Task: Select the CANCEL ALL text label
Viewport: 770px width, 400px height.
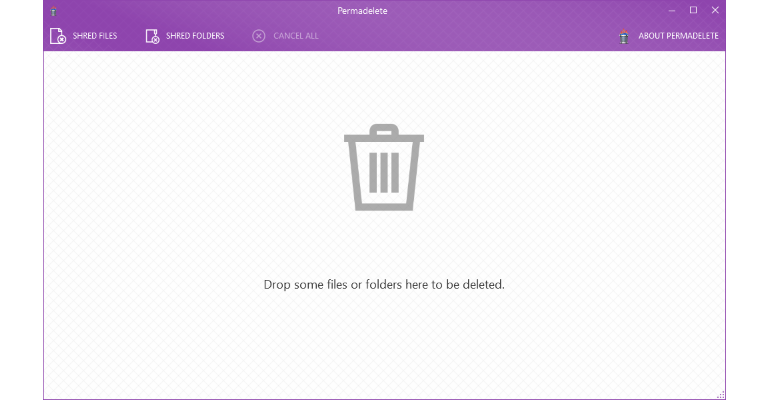Action: (x=296, y=36)
